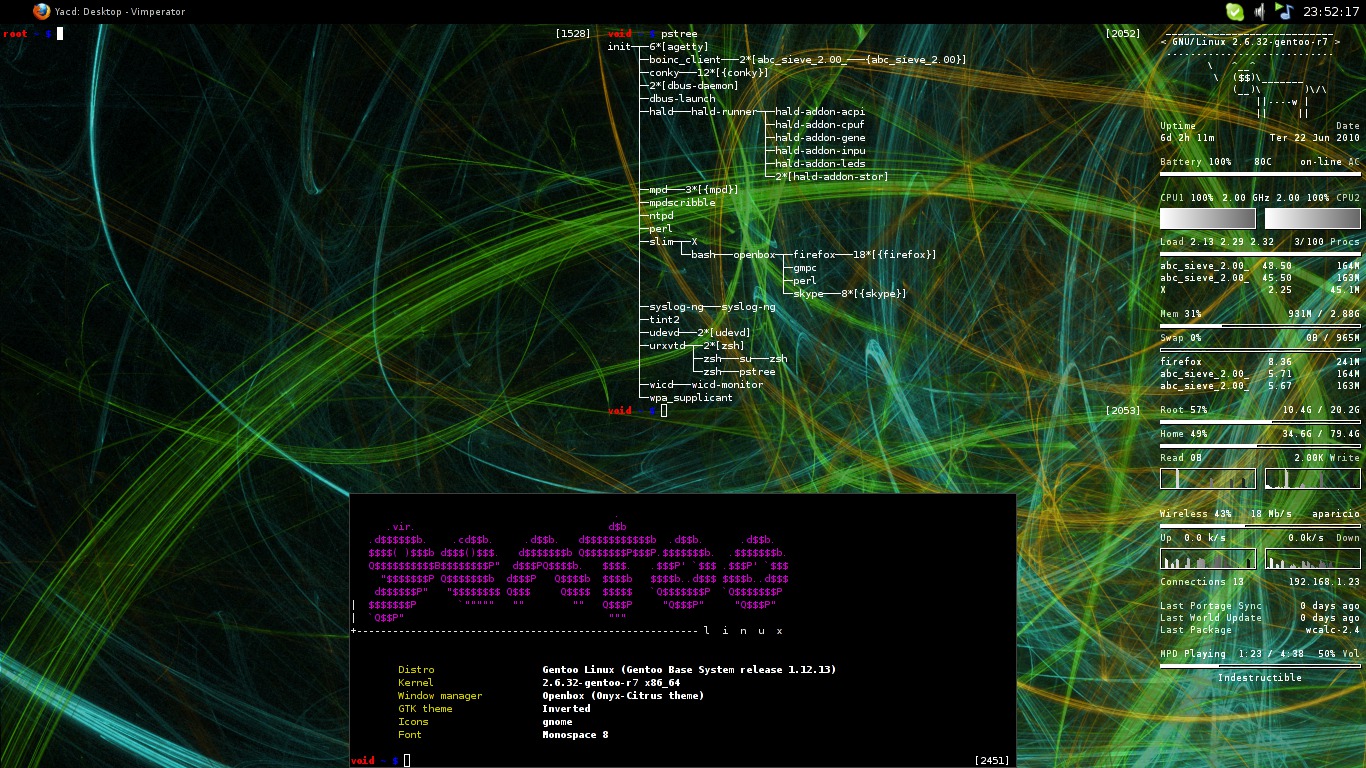Click the volume speaker tray icon
1366x768 pixels.
[x=1260, y=12]
